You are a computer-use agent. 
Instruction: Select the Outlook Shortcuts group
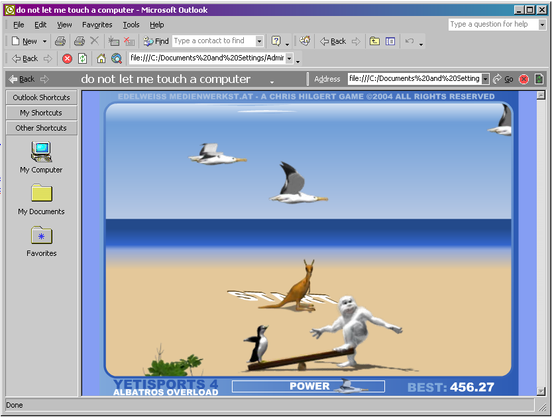pos(41,97)
